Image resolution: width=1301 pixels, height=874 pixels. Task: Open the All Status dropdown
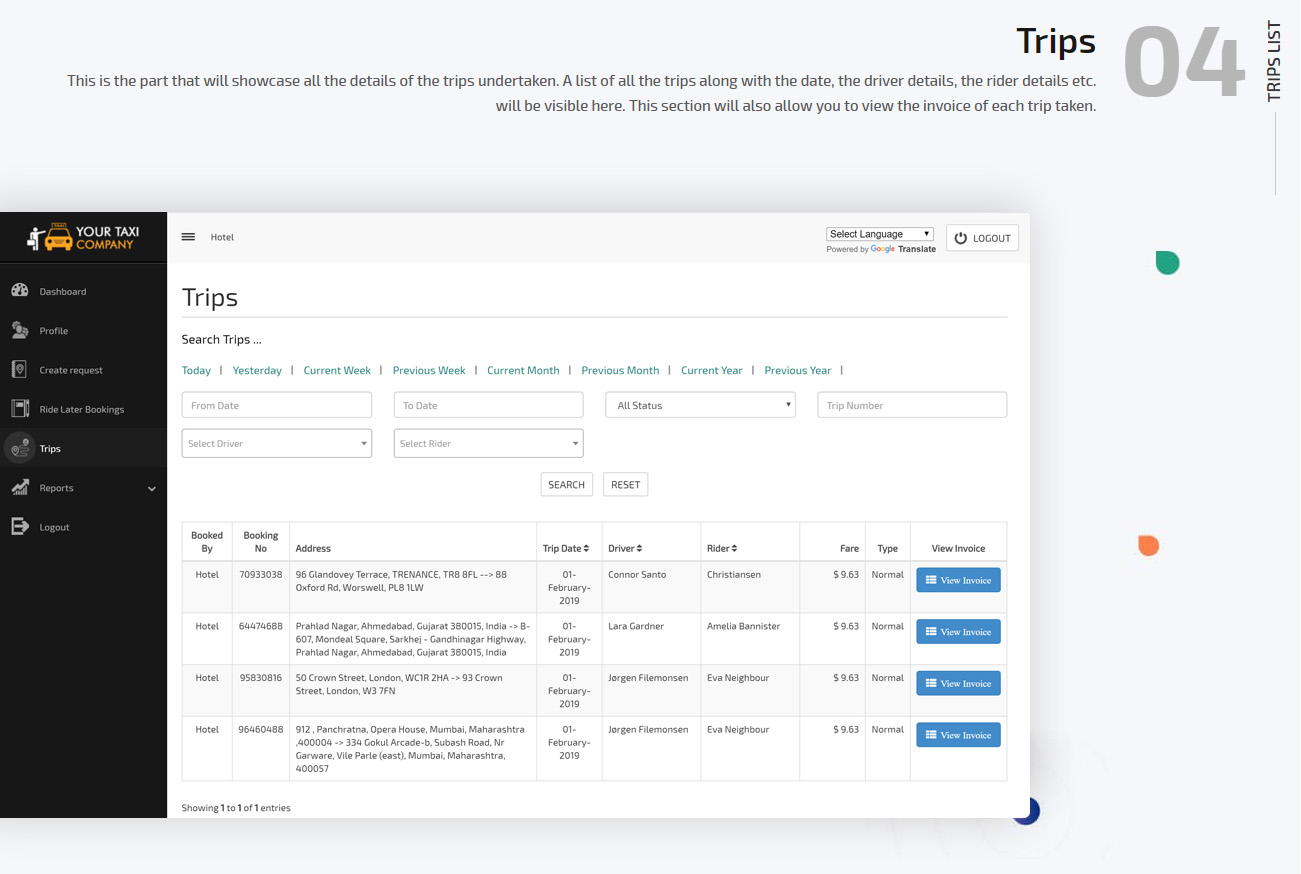click(700, 405)
